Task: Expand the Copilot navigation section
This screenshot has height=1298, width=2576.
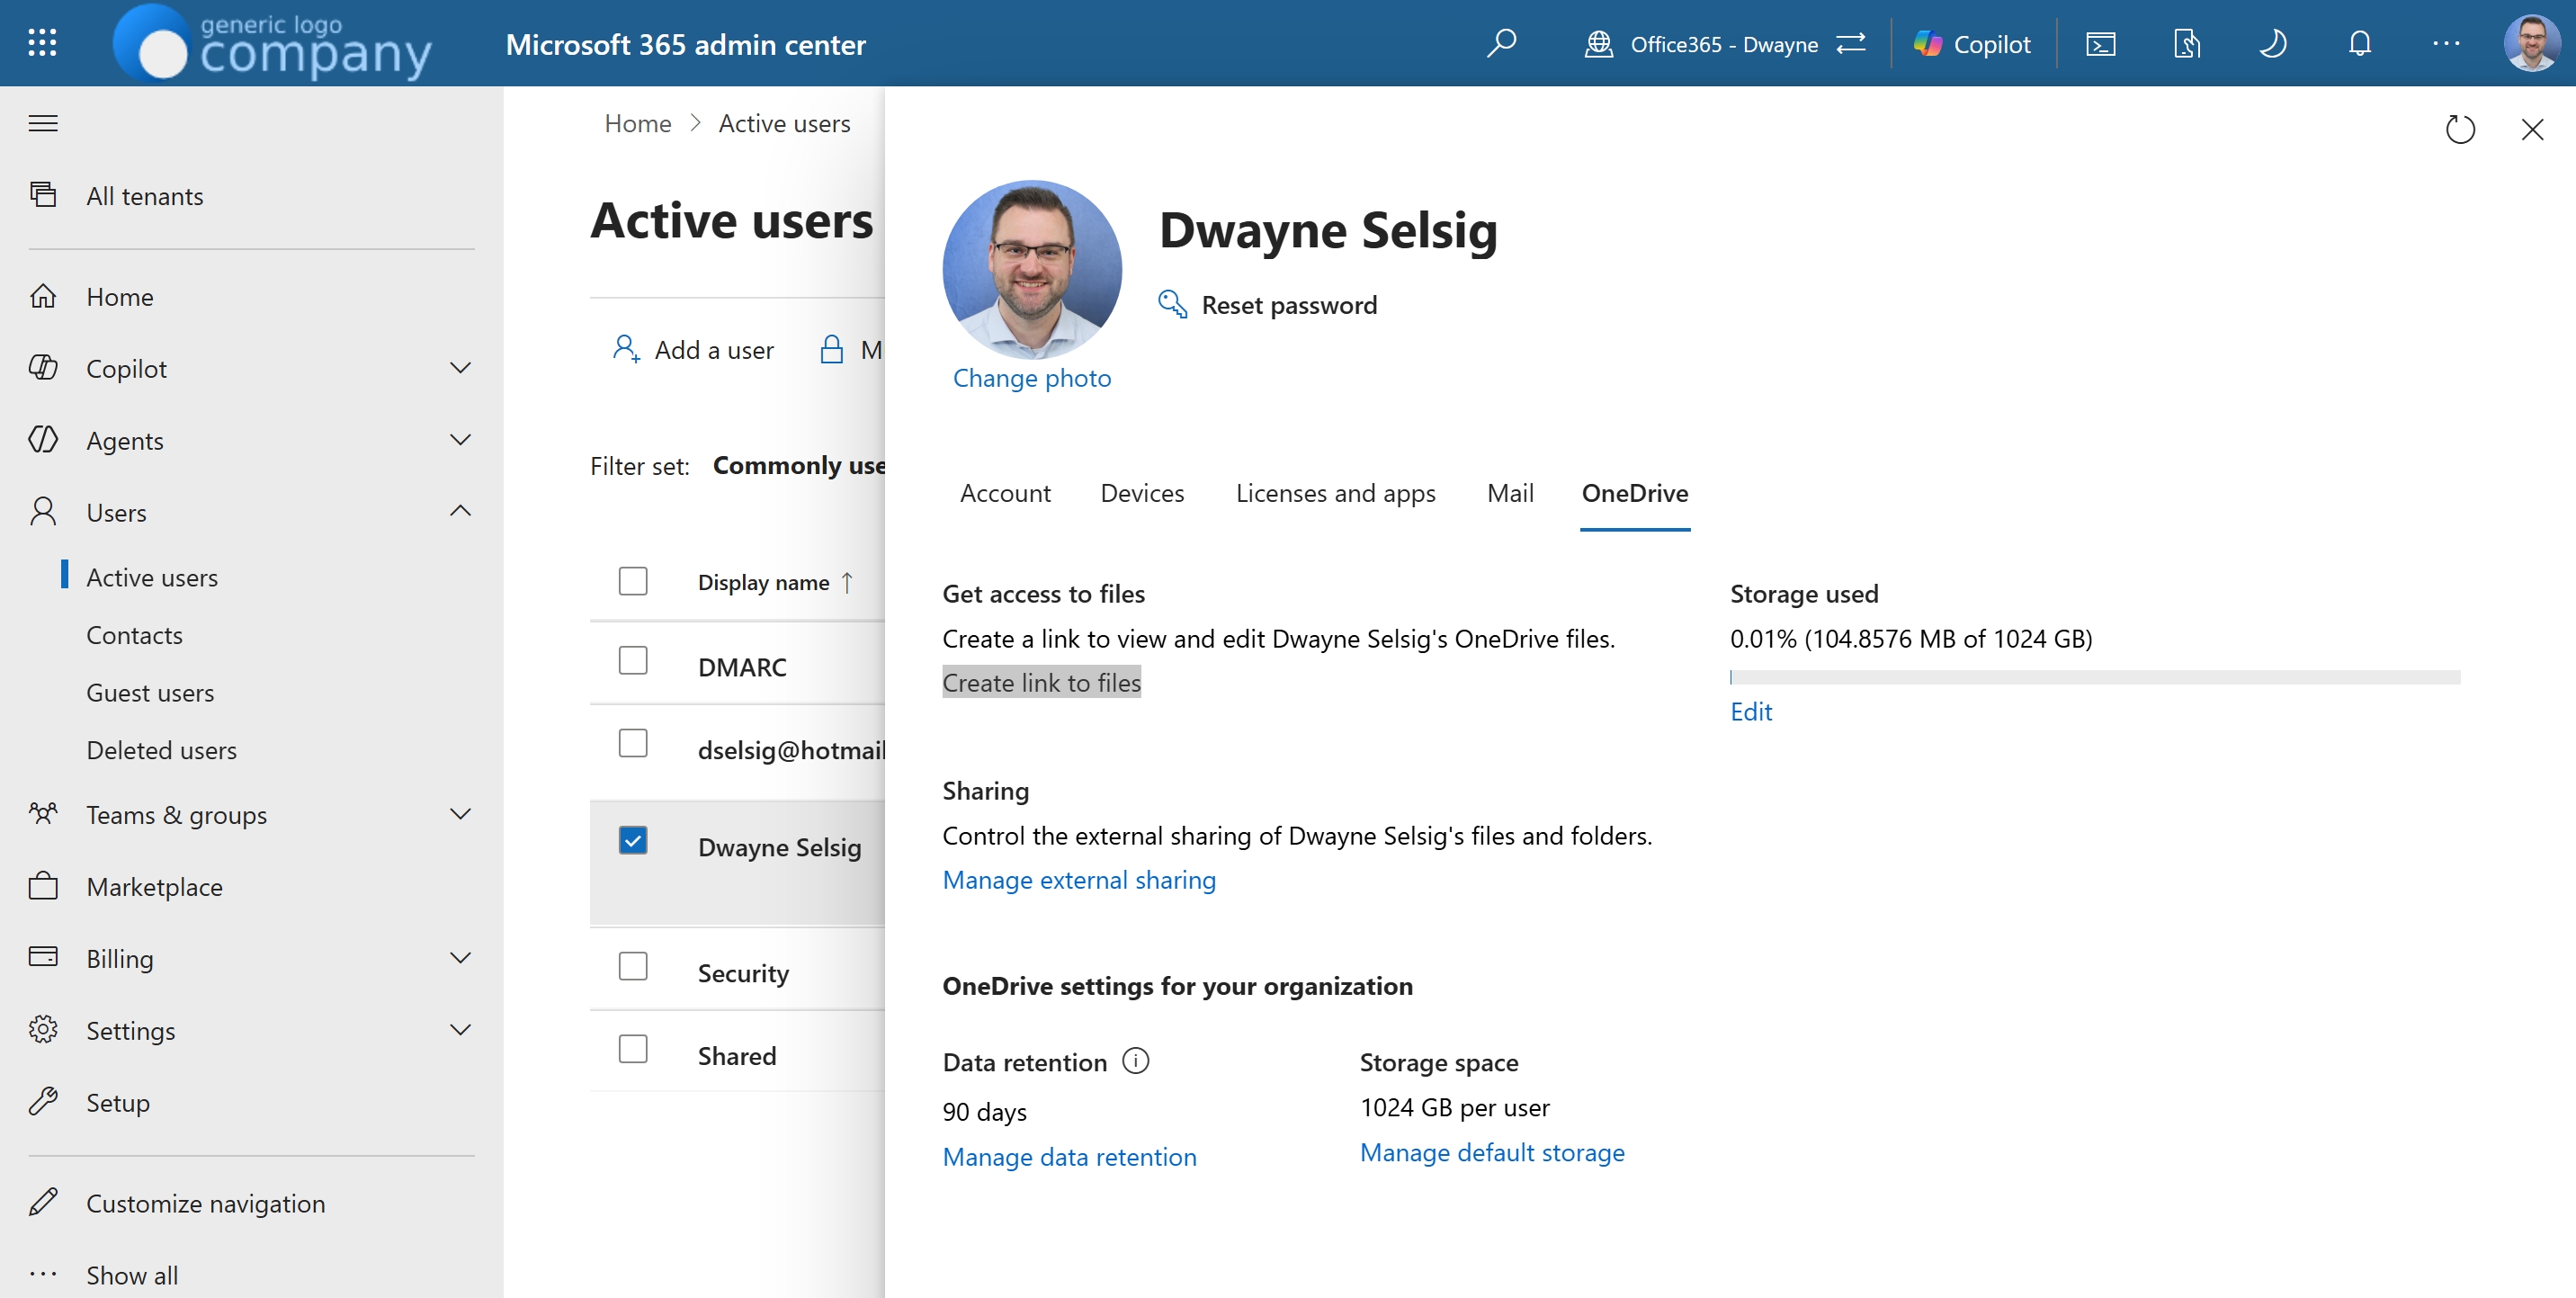Action: (x=460, y=368)
